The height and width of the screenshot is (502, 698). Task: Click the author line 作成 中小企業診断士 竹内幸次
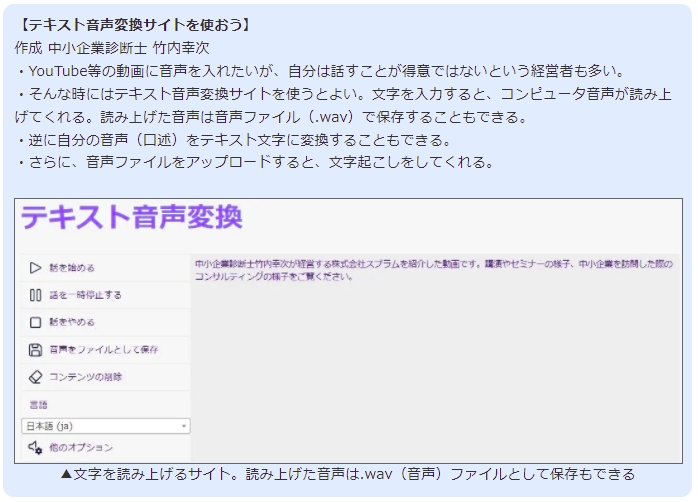point(112,48)
